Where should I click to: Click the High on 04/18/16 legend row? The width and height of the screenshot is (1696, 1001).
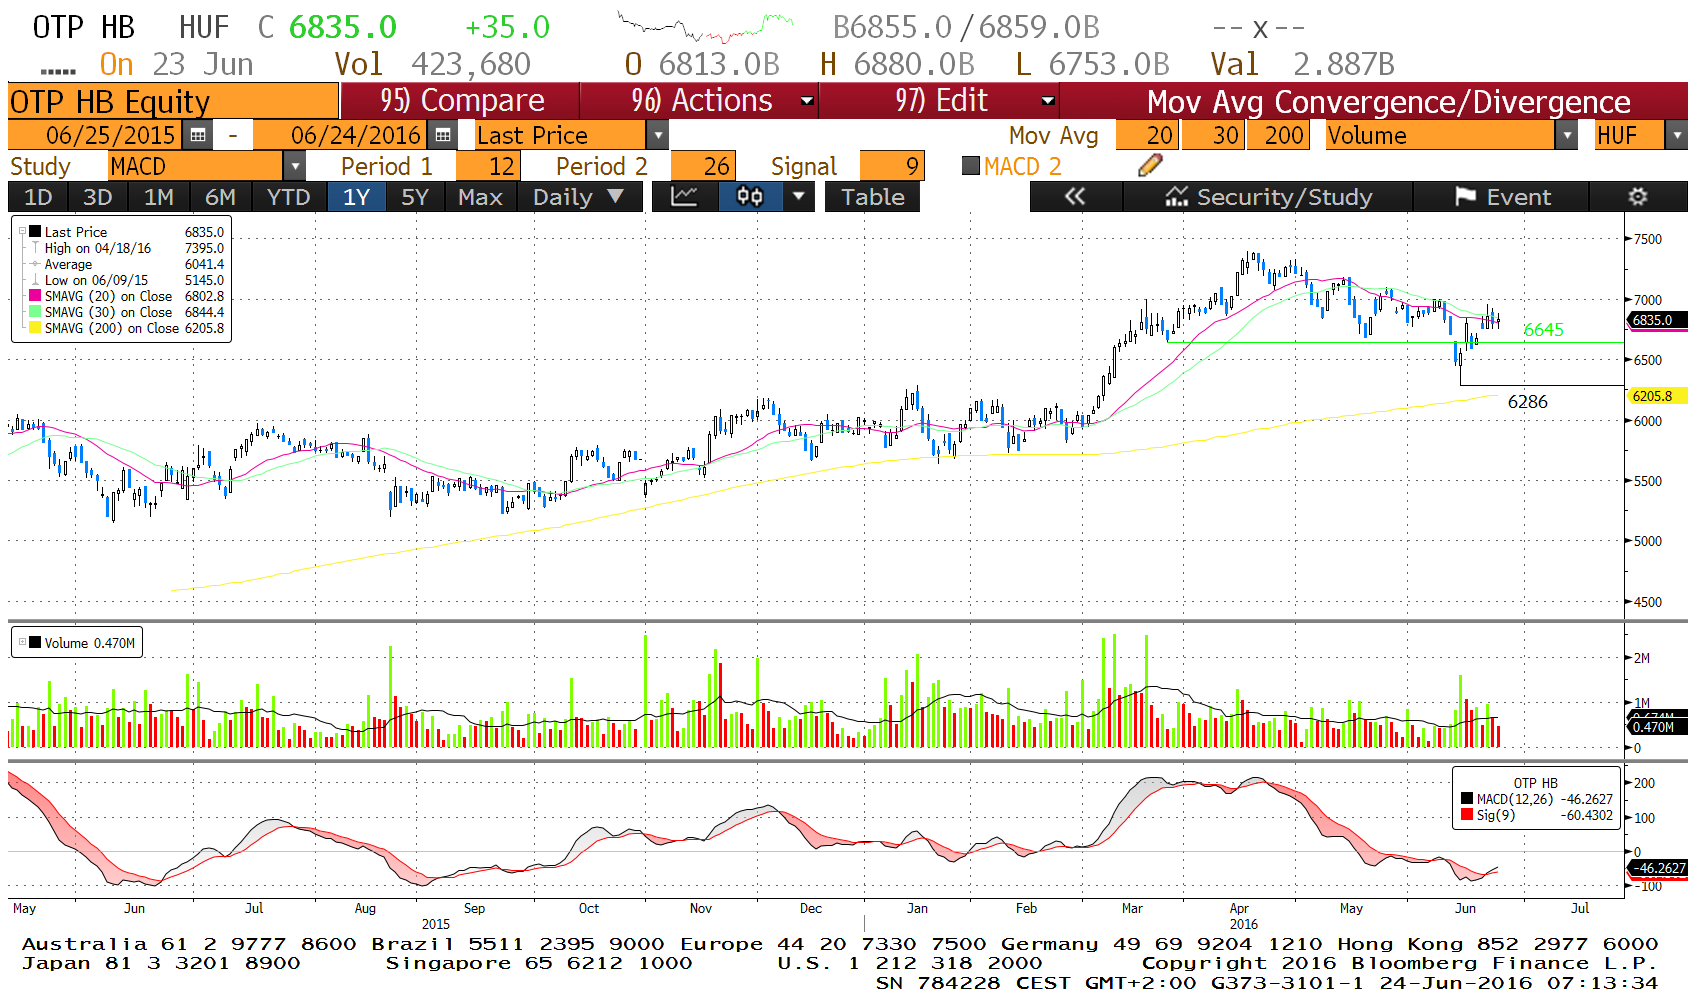127,248
